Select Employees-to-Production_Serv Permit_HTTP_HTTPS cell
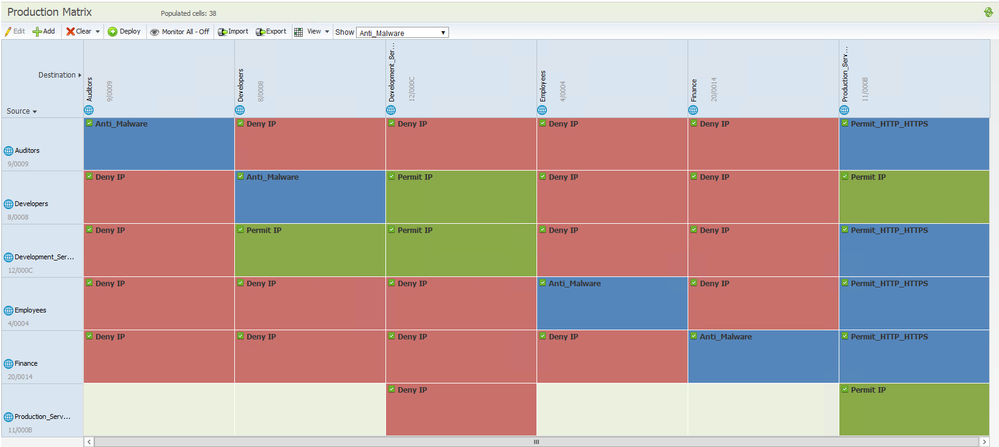The width and height of the screenshot is (999, 447). (915, 303)
